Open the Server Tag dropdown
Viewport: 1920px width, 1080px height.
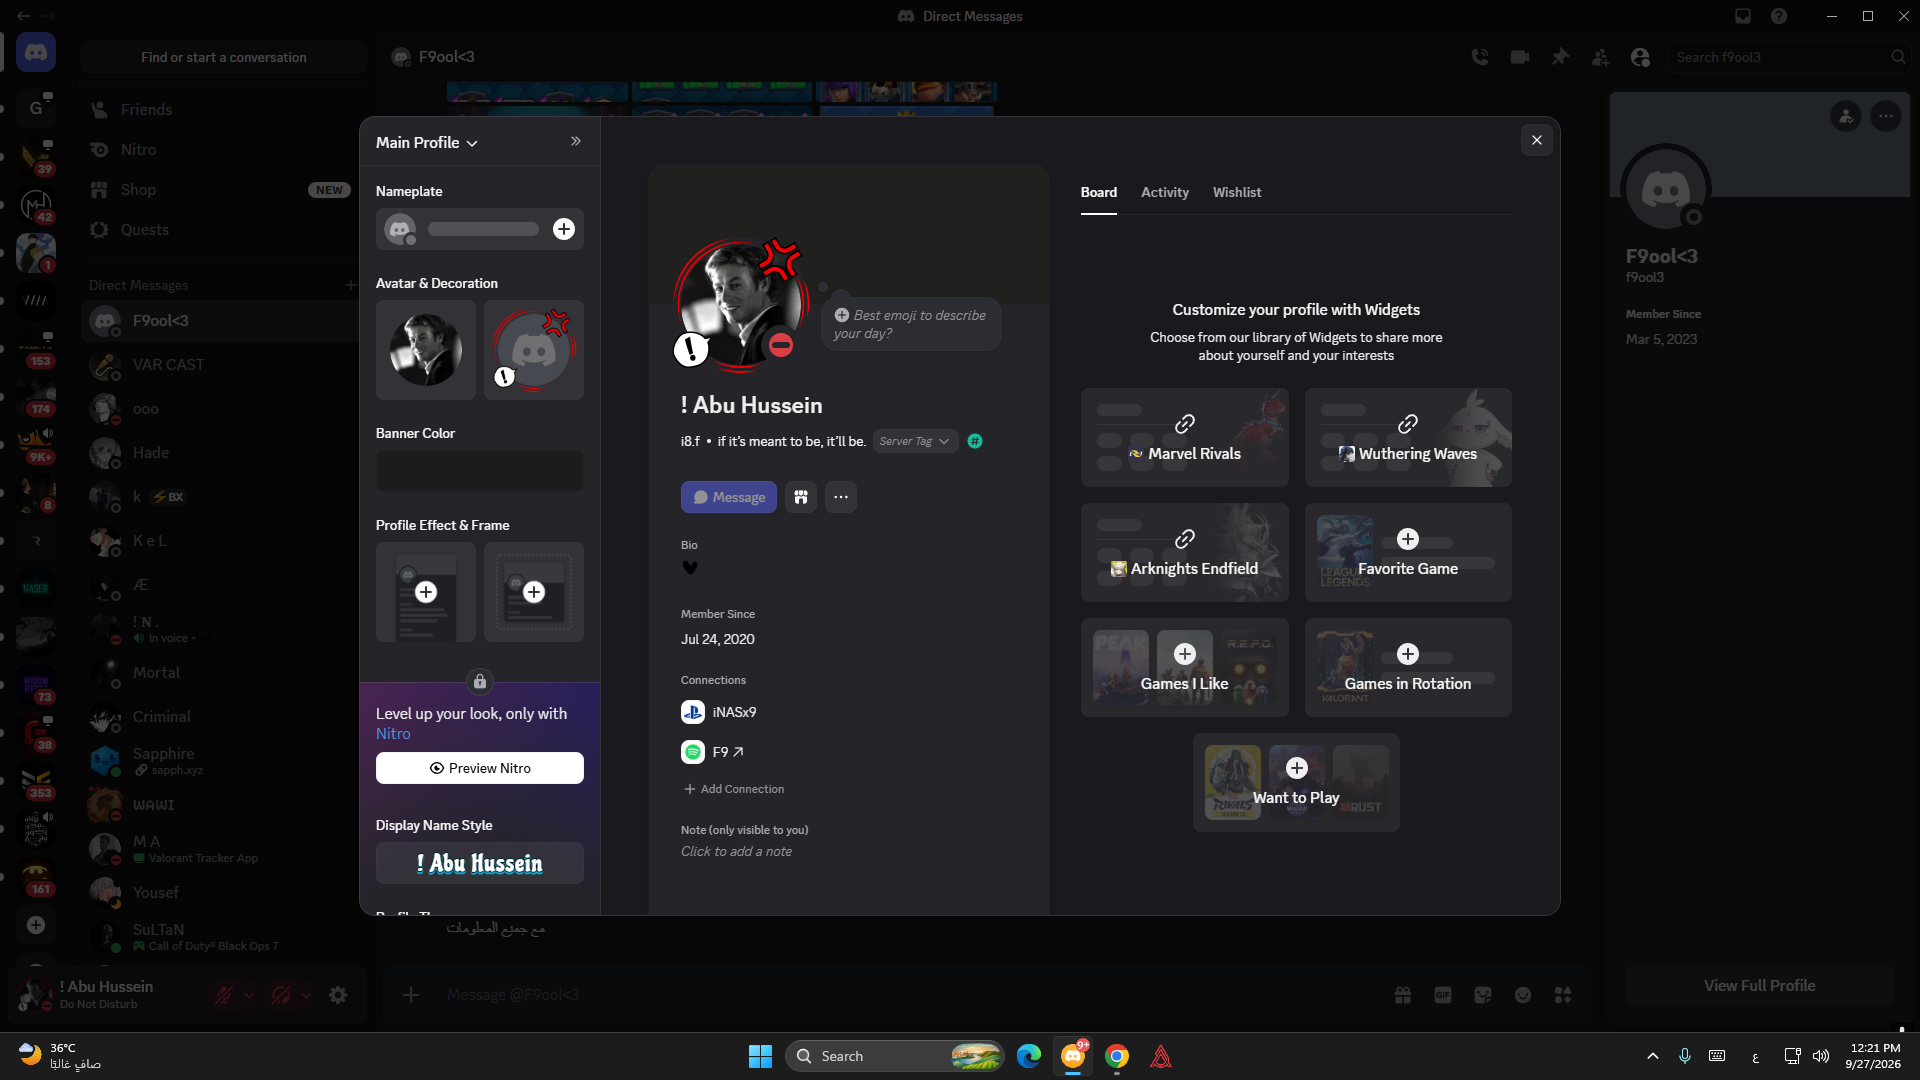[x=915, y=441]
